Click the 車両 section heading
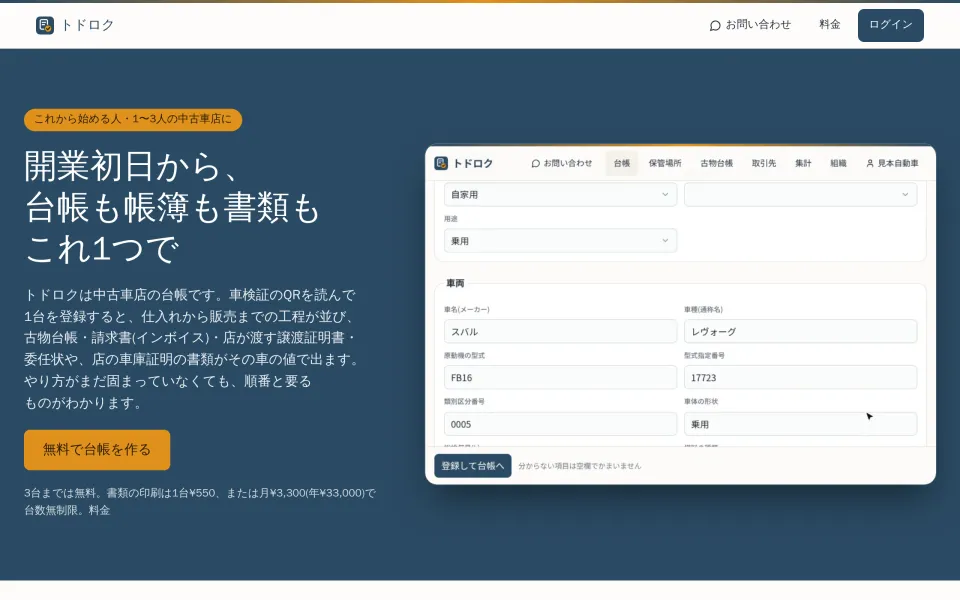 click(455, 283)
